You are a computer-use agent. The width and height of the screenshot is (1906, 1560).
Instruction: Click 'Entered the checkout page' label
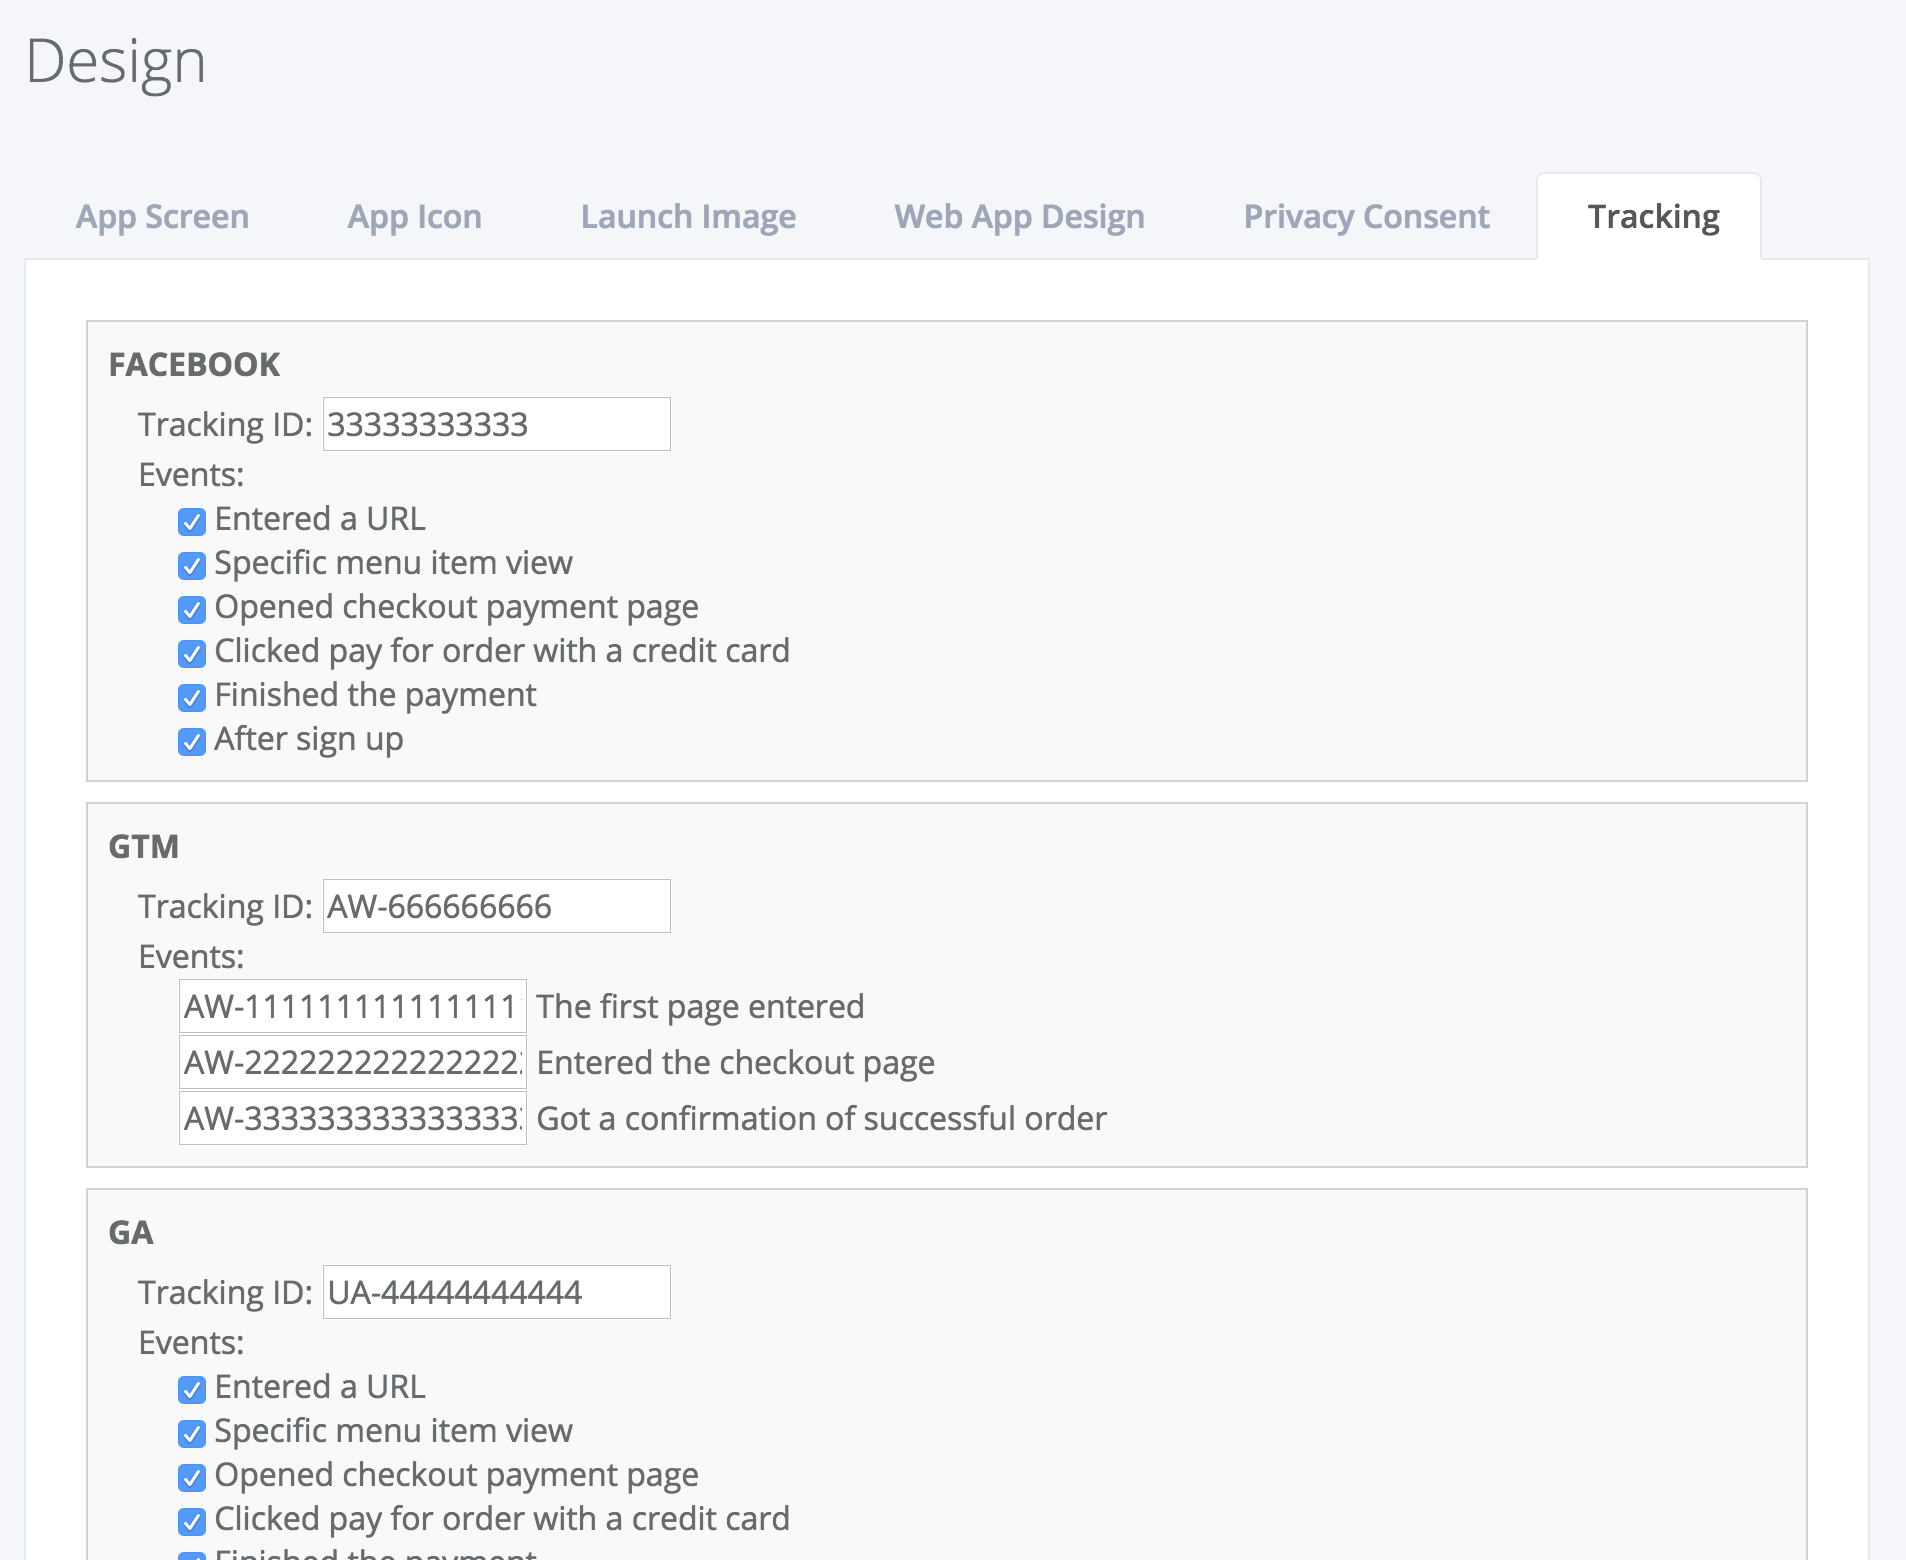click(x=736, y=1062)
